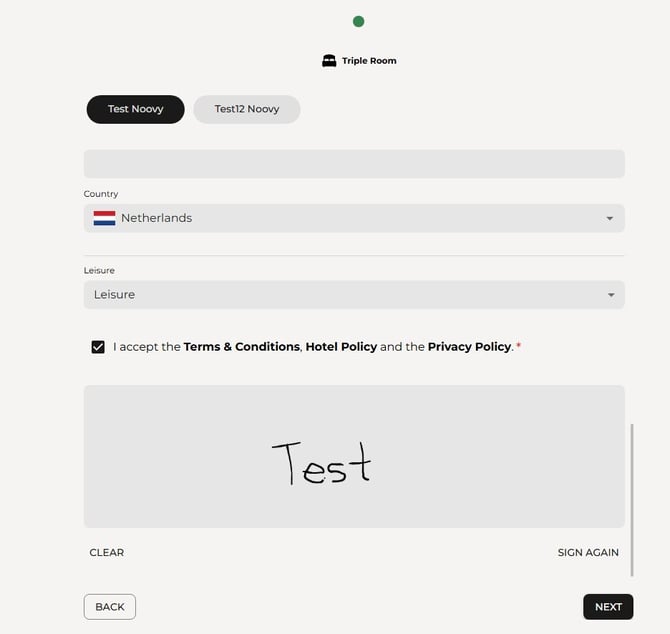Select the Test12 Noovy guest tab

click(247, 109)
